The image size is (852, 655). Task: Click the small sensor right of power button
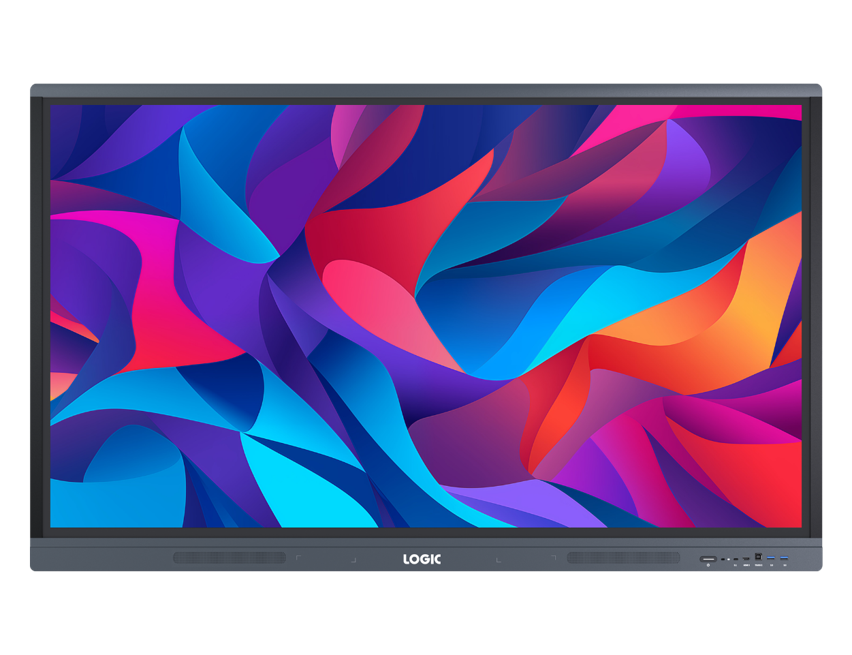point(723,559)
